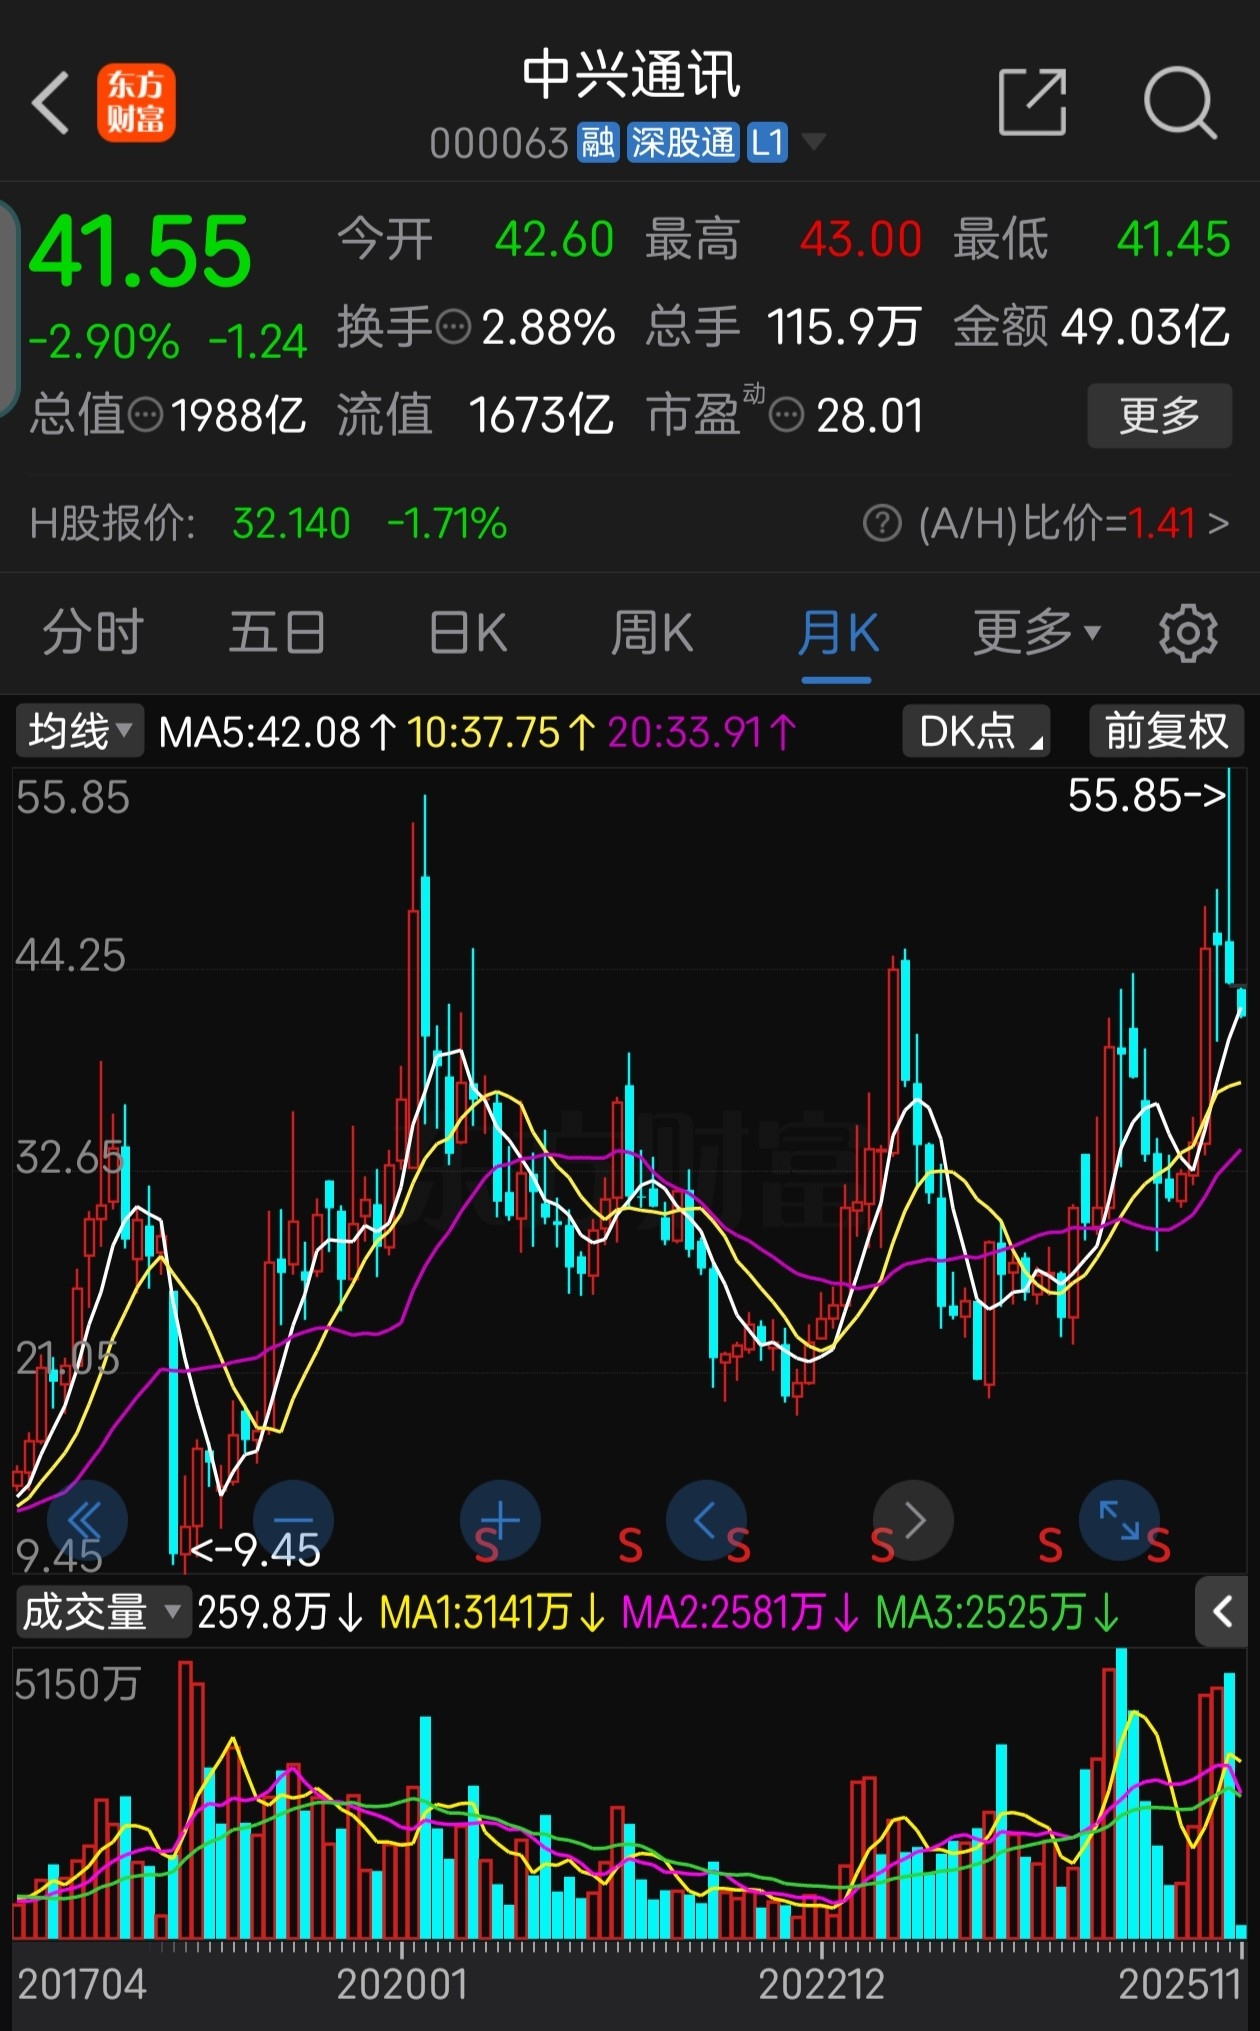Tap the 东方财富 orange logo
This screenshot has height=2031, width=1260.
click(x=136, y=102)
